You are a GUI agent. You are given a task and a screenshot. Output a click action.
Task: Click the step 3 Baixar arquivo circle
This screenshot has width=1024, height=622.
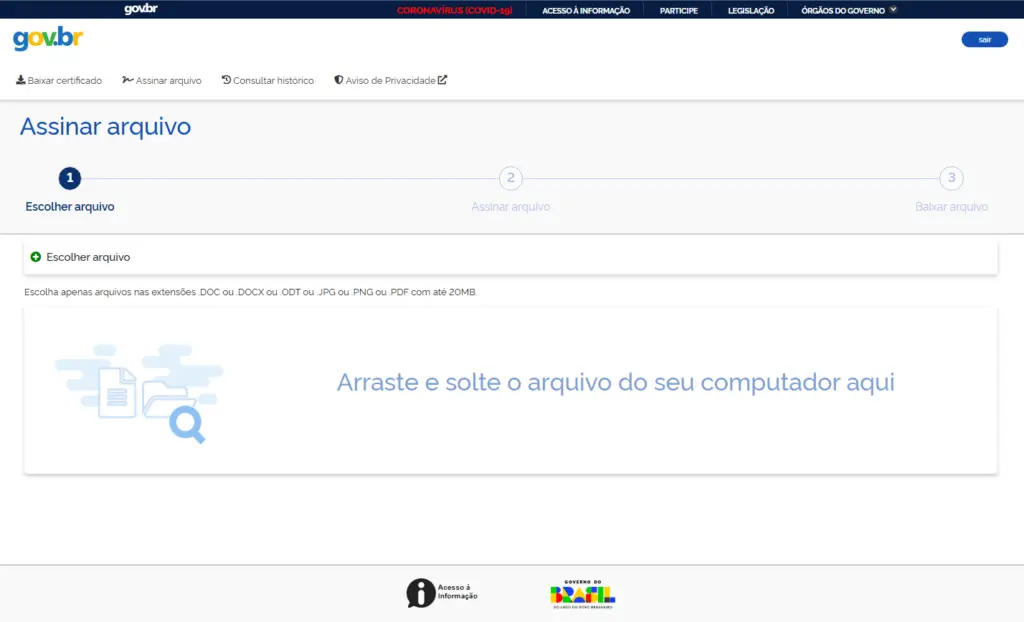[x=951, y=178]
